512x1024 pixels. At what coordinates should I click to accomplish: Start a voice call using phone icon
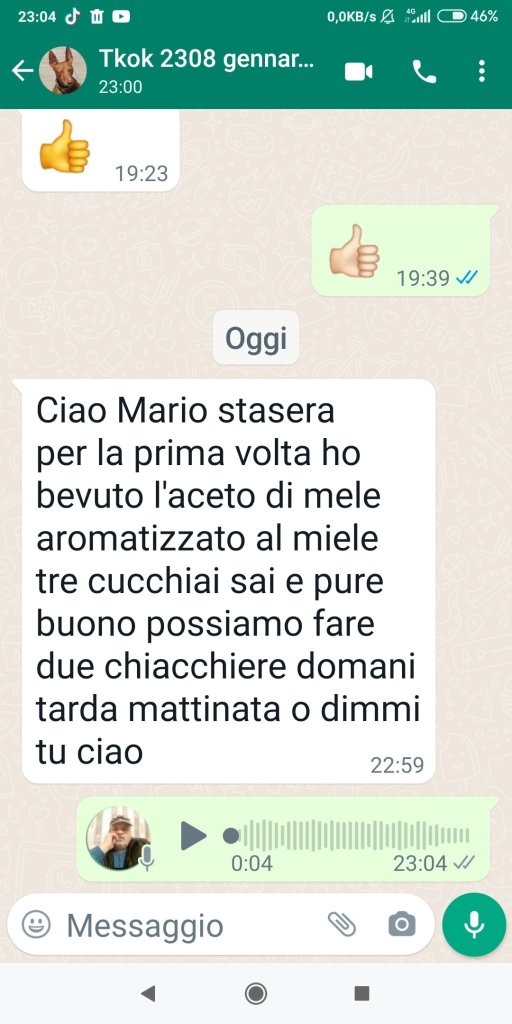click(424, 71)
